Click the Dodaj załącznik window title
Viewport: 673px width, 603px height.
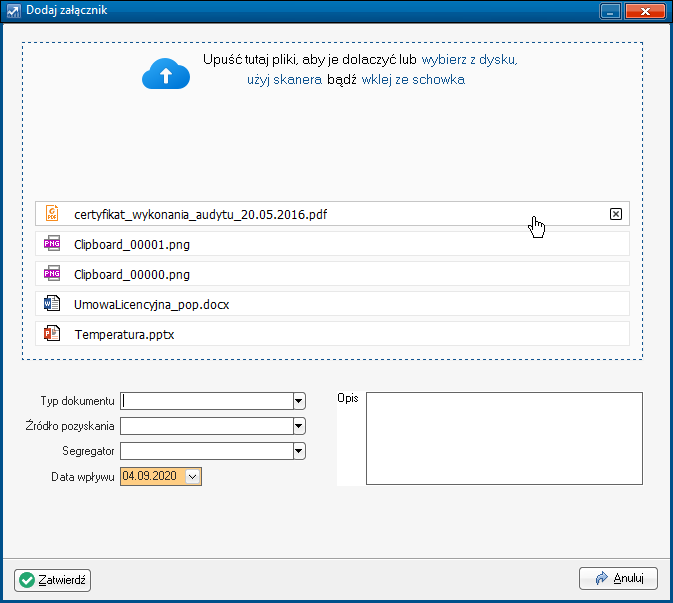(x=67, y=10)
